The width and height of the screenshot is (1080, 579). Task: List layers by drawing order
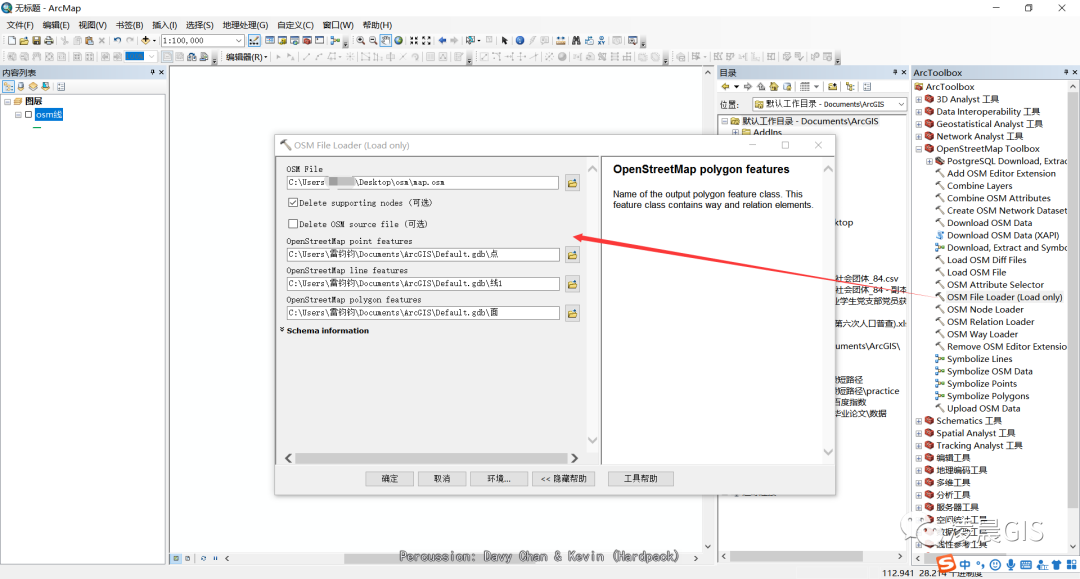(x=8, y=87)
